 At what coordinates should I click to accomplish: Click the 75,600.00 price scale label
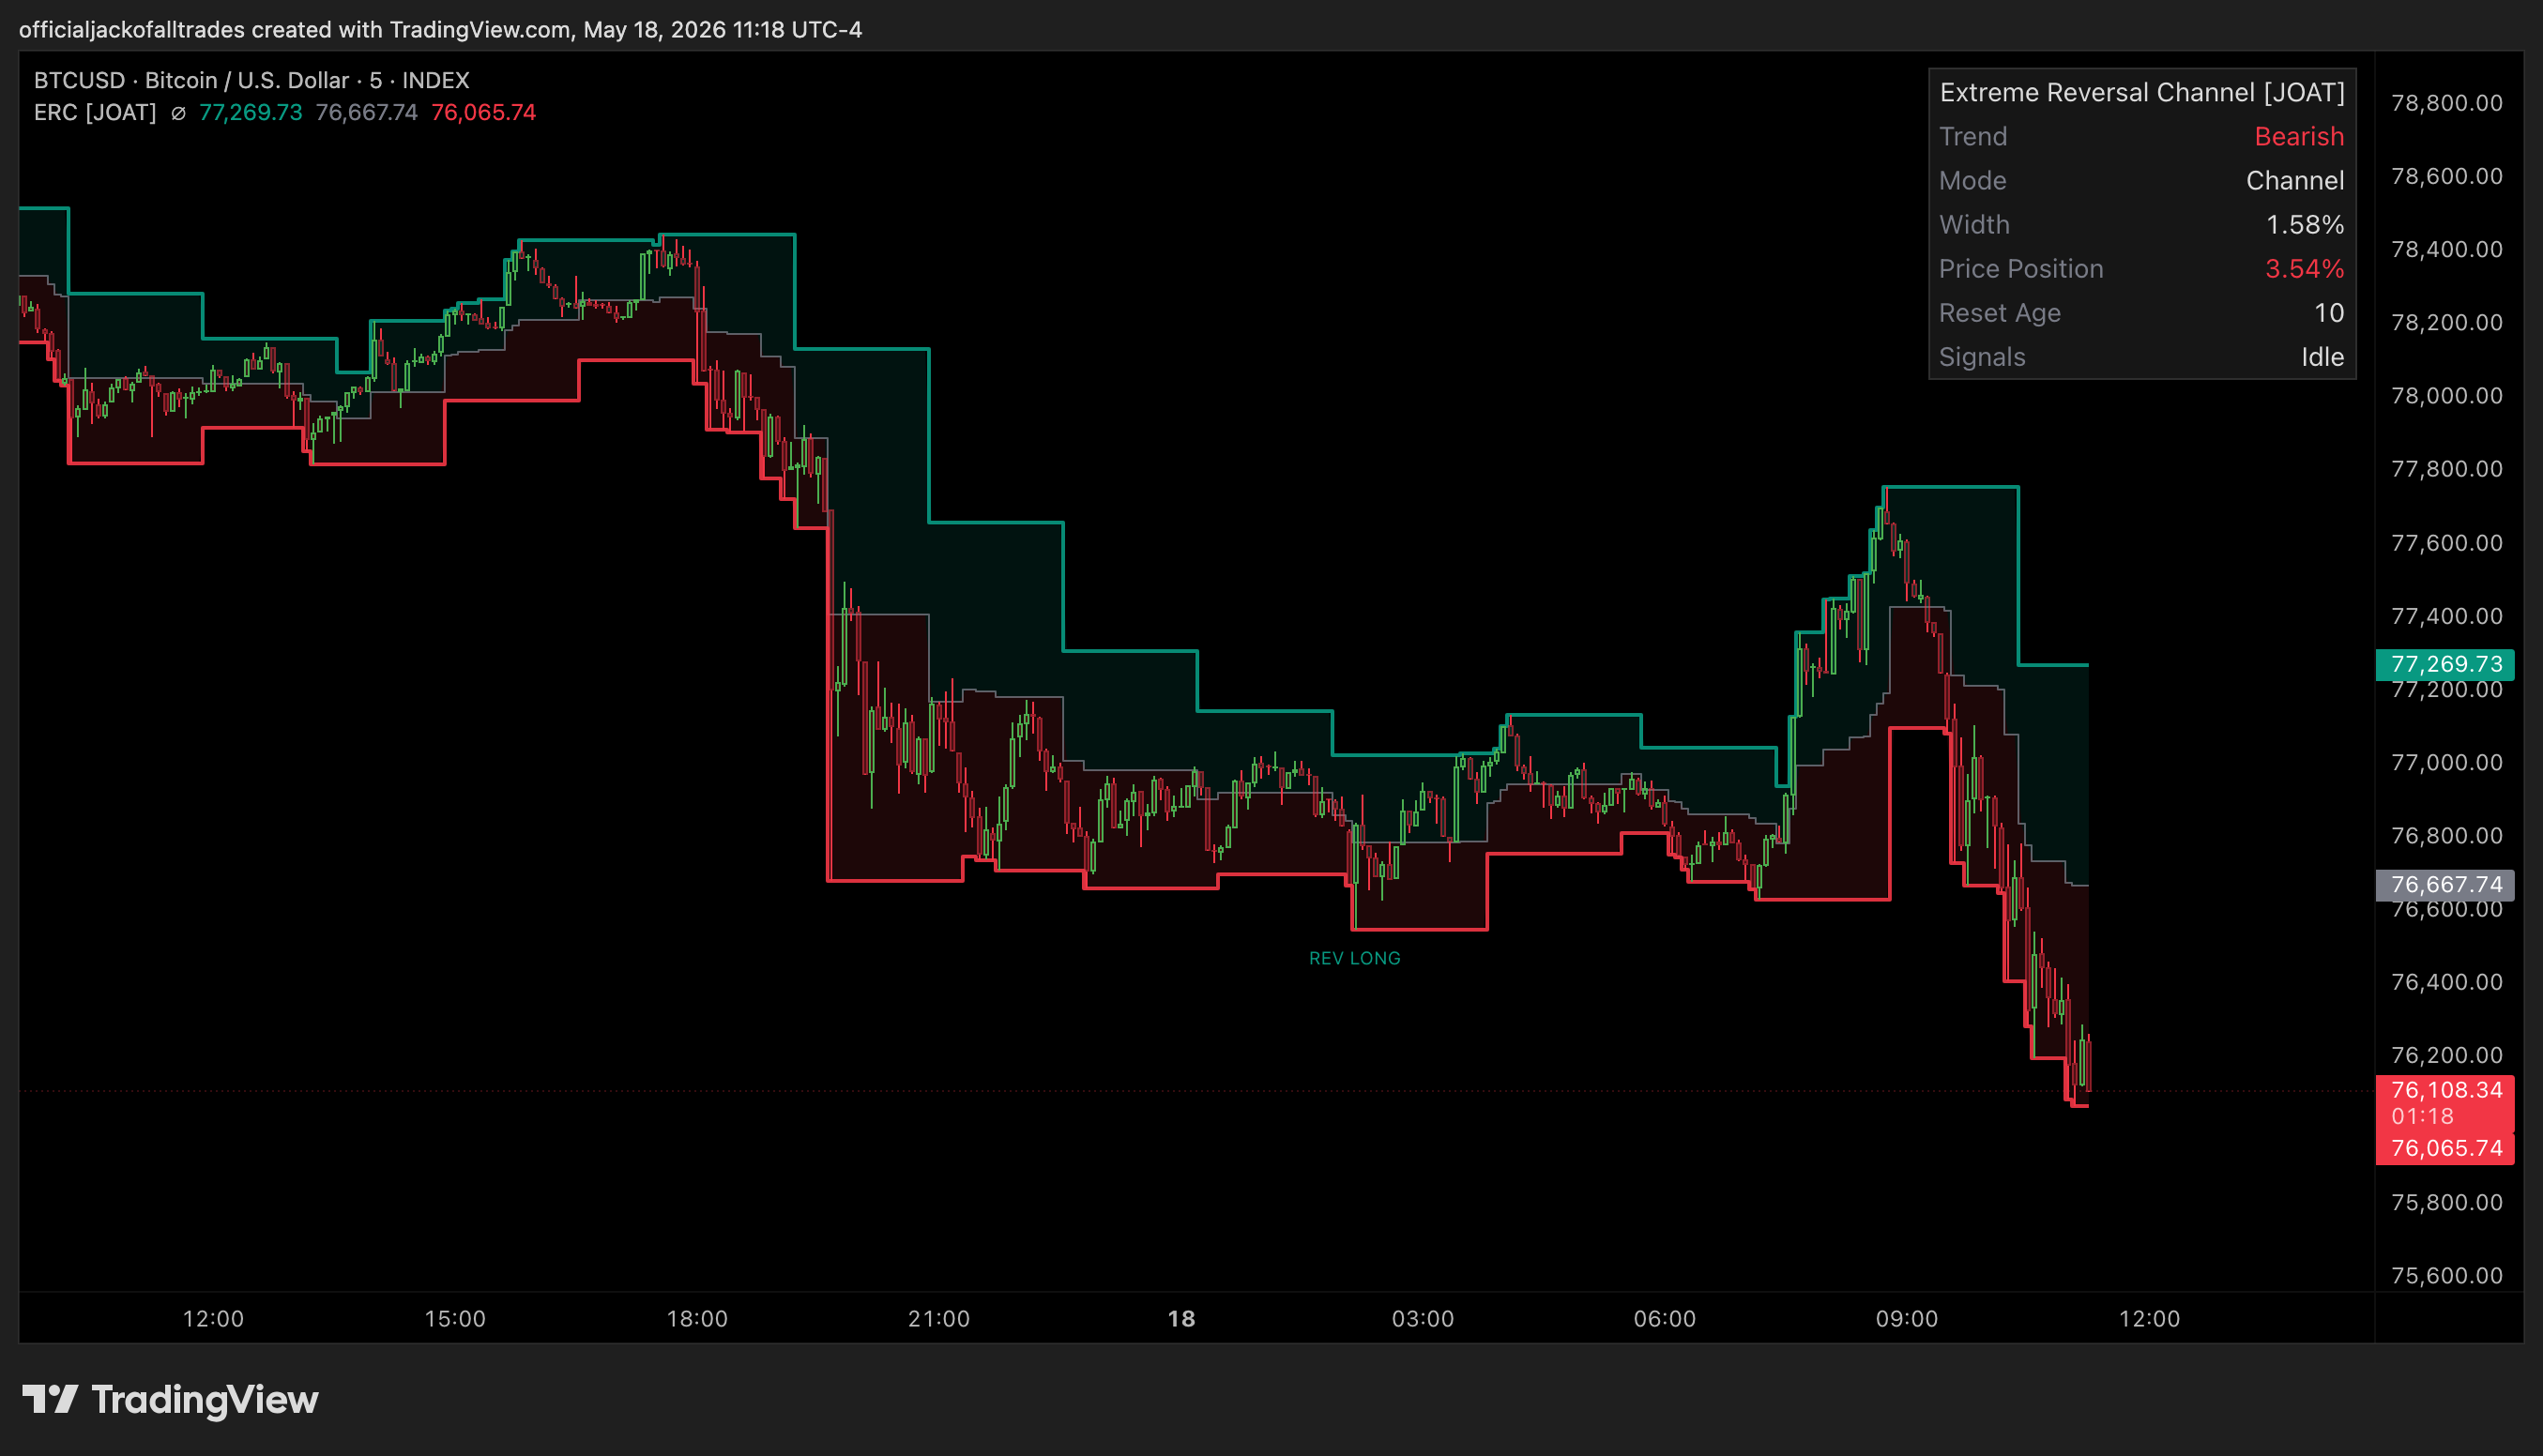(x=2447, y=1276)
